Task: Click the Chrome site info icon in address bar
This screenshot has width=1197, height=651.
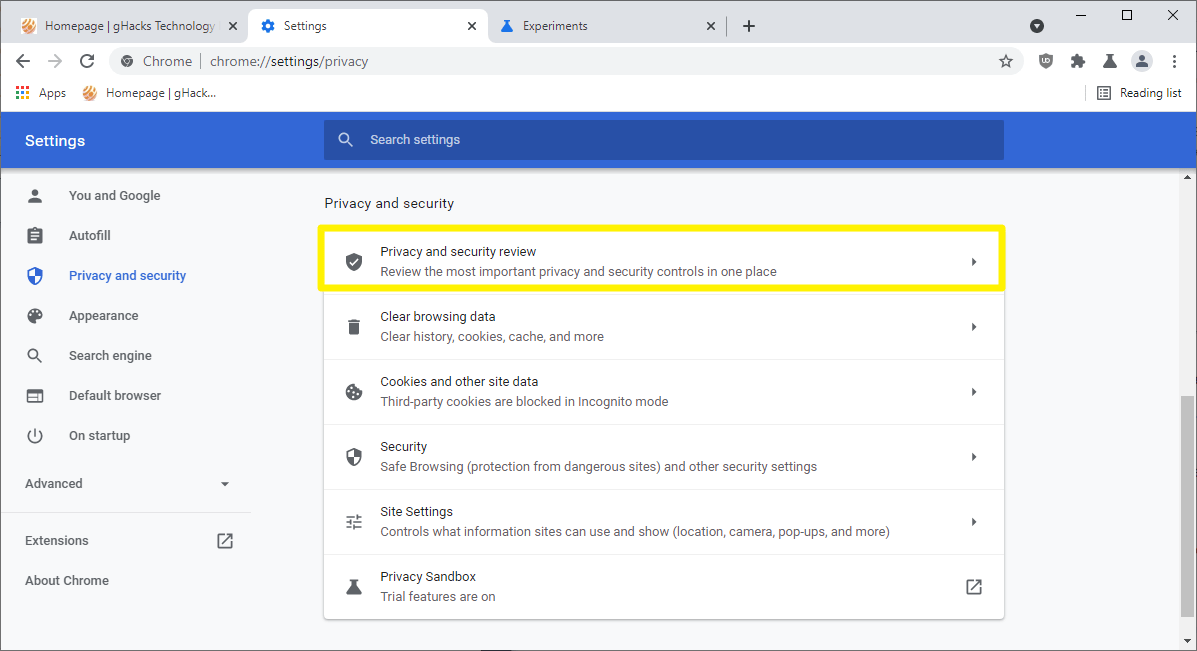Action: tap(127, 61)
